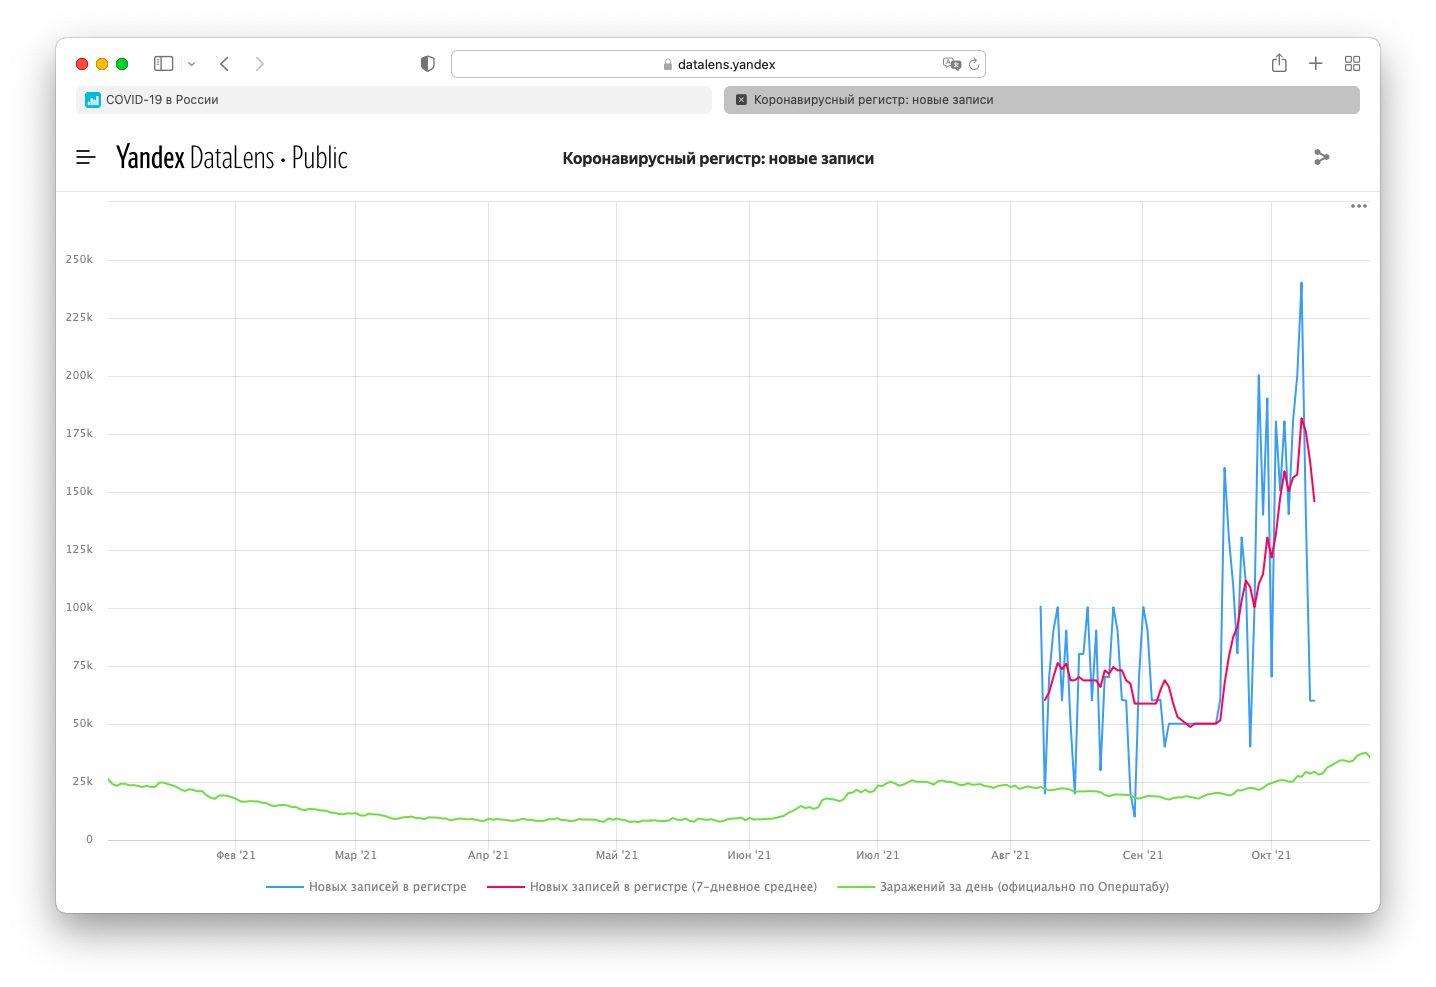
Task: Reload the page in the address bar
Action: 974,64
